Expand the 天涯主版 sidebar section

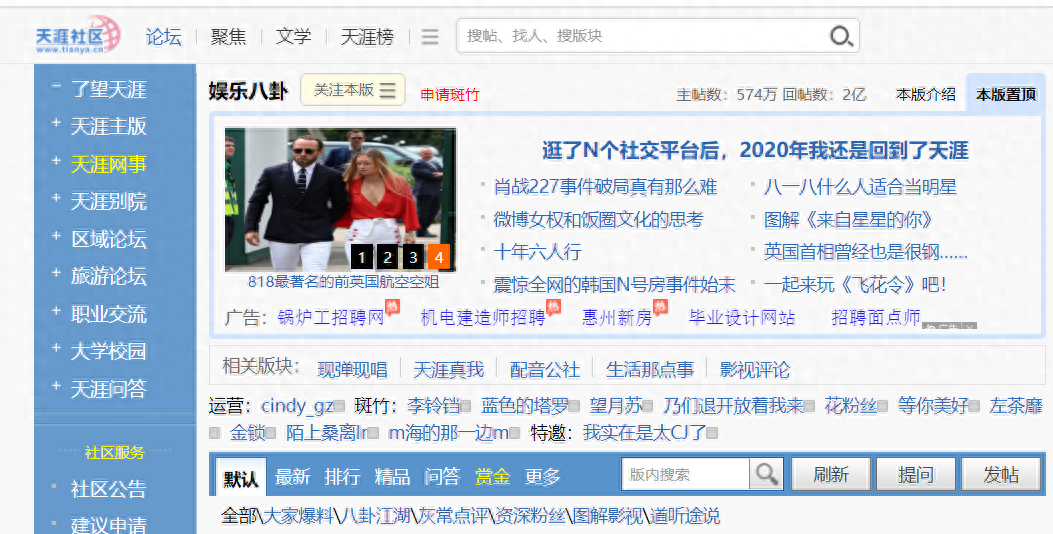[x=56, y=124]
